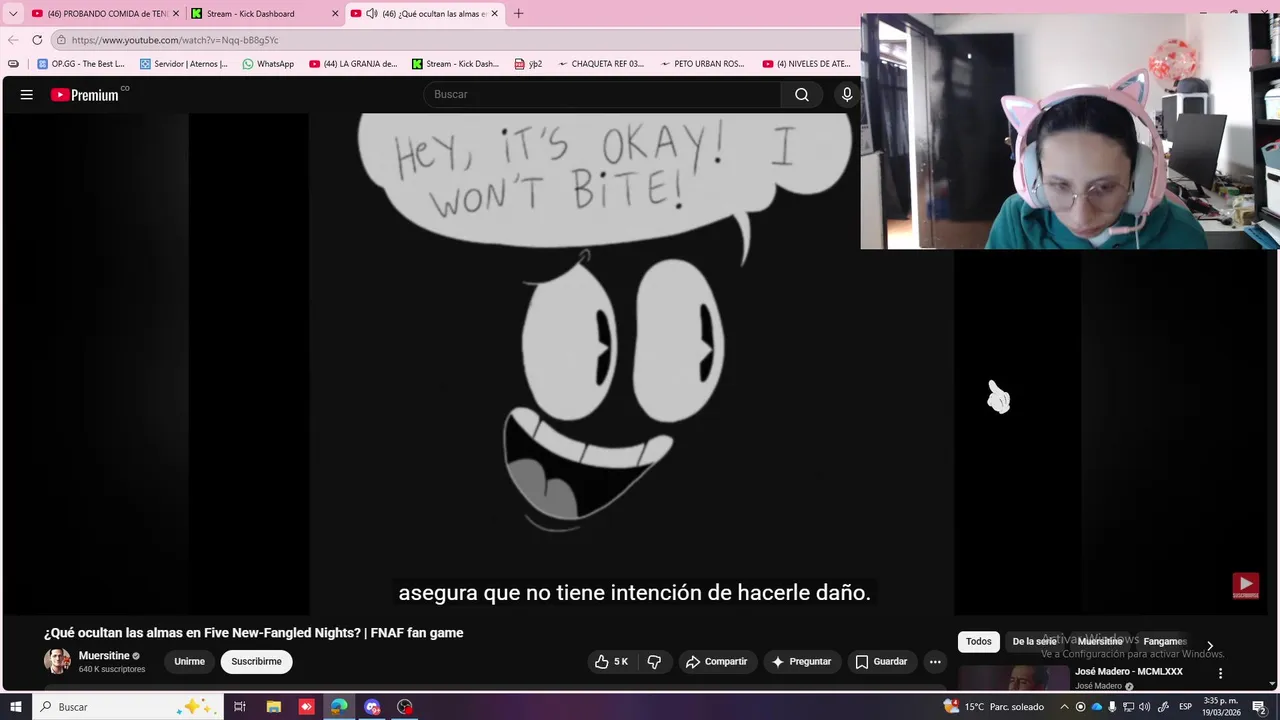Open the red app taskbar icon
The image size is (1280, 720).
click(306, 707)
